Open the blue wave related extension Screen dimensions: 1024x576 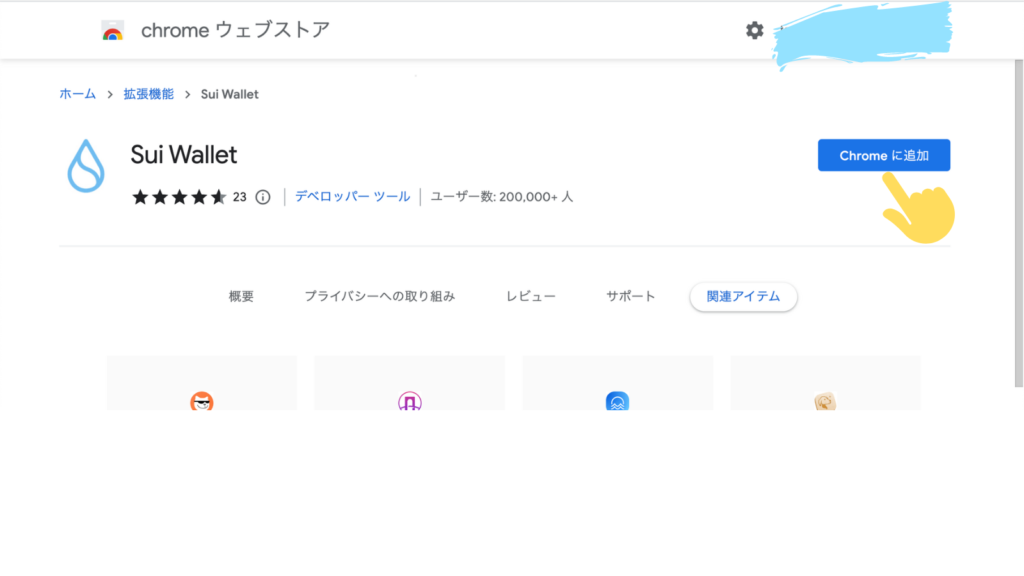coord(617,401)
